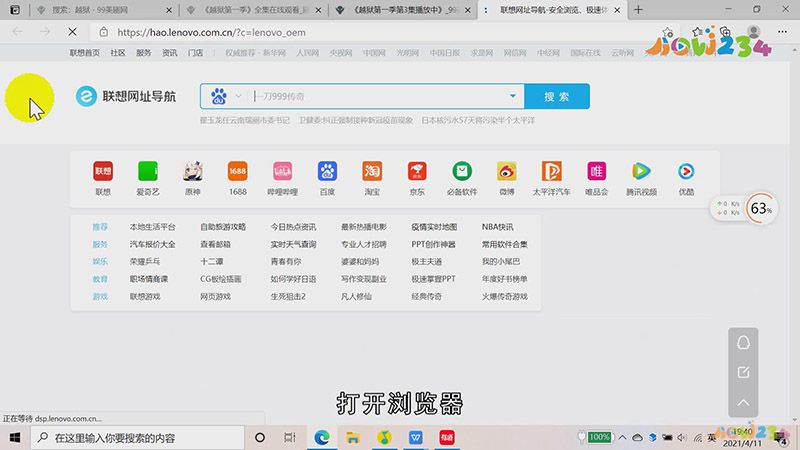Image resolution: width=800 pixels, height=450 pixels.
Task: Click the Windows taskbar search box
Action: click(138, 438)
